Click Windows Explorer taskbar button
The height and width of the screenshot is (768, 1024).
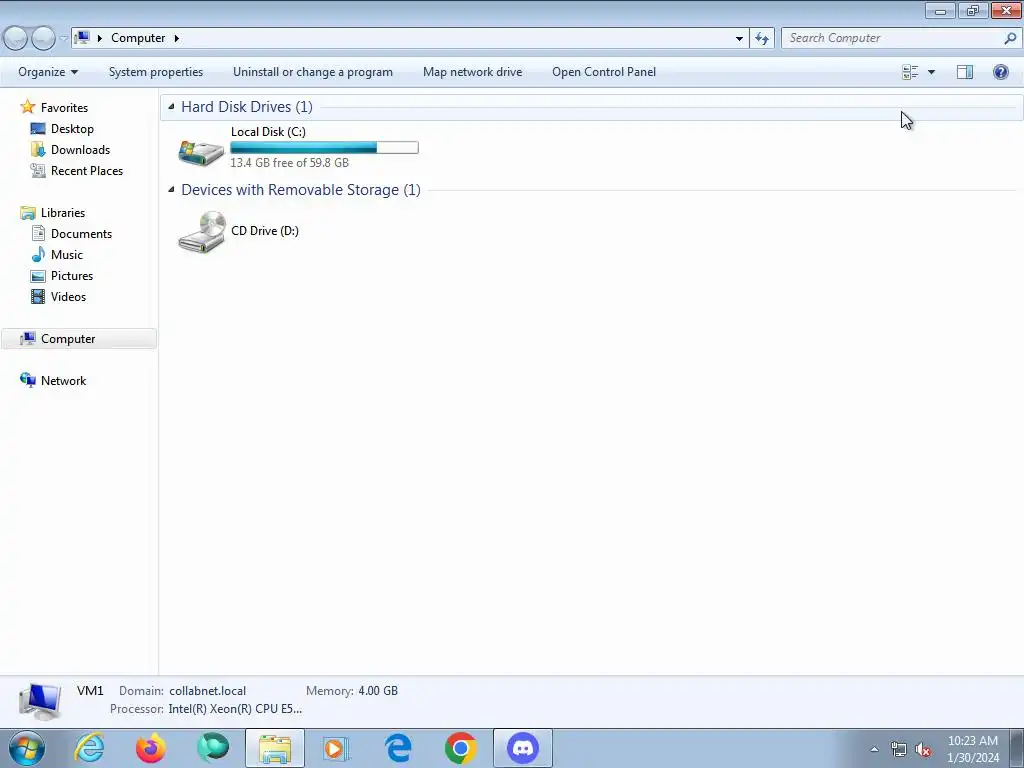(275, 748)
